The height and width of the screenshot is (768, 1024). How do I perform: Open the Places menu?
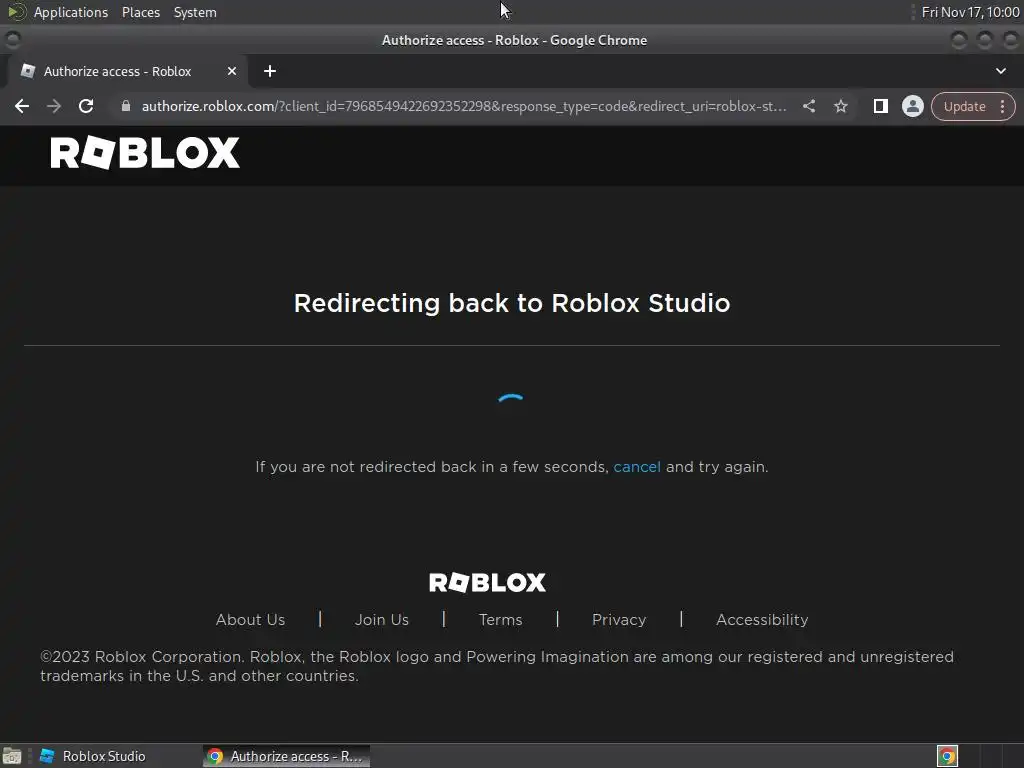point(141,12)
